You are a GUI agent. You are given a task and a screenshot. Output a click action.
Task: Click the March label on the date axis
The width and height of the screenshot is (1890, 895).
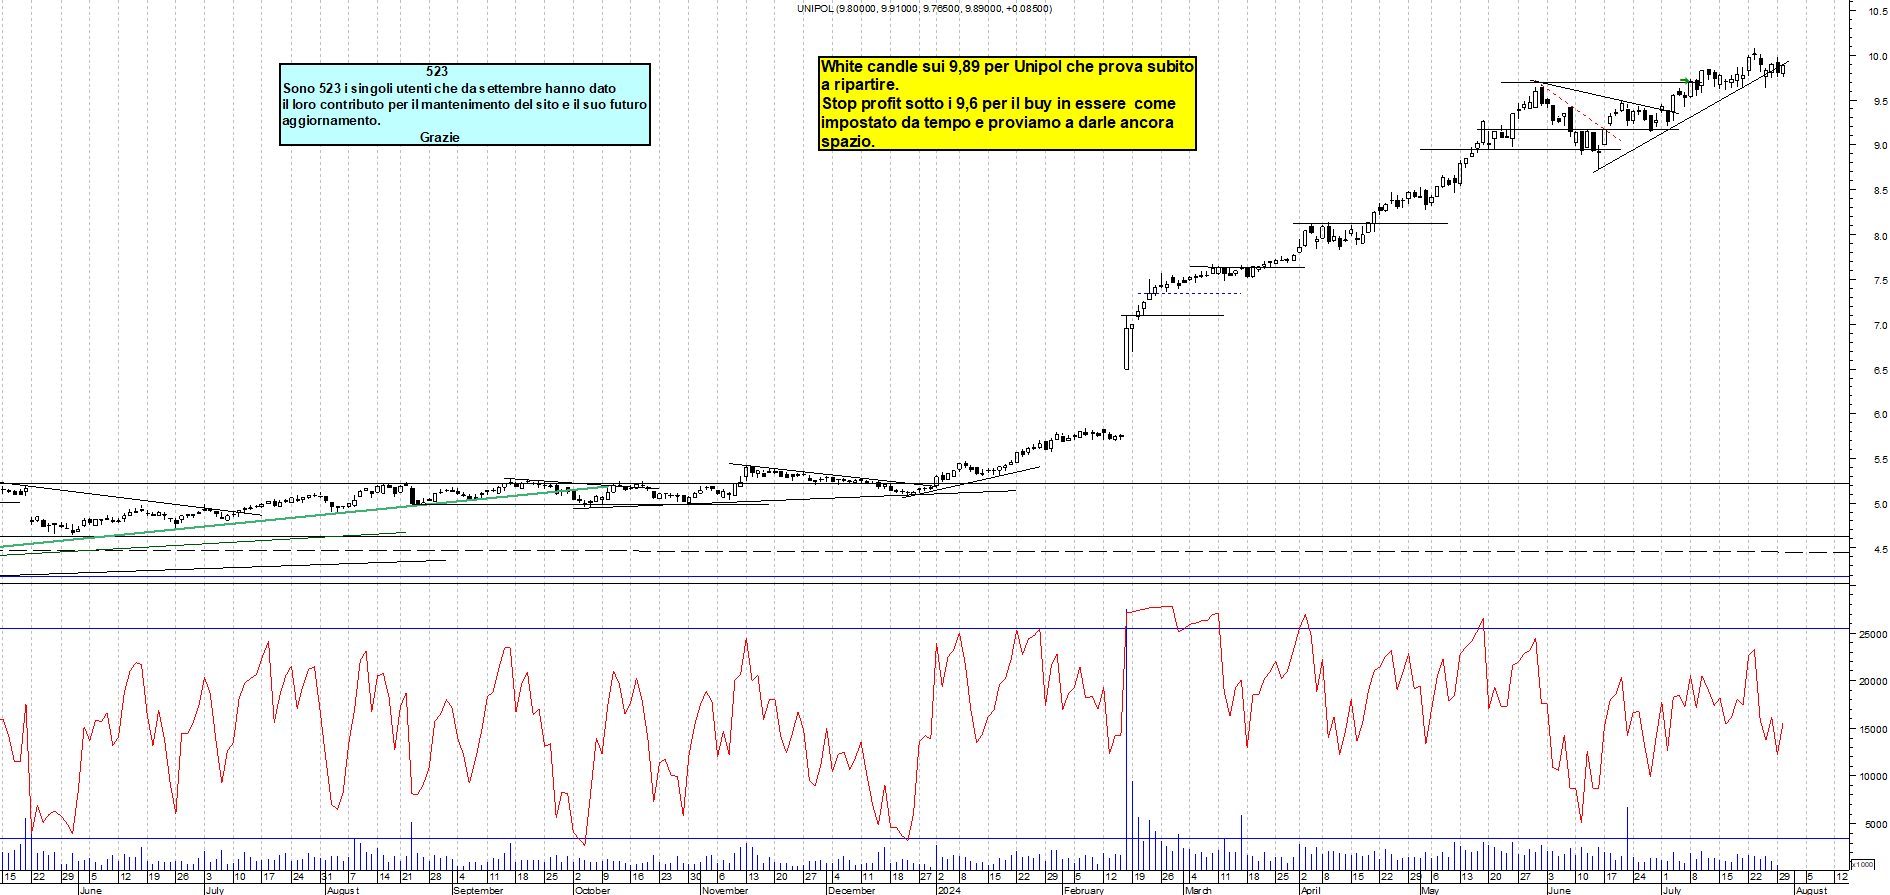point(1198,890)
